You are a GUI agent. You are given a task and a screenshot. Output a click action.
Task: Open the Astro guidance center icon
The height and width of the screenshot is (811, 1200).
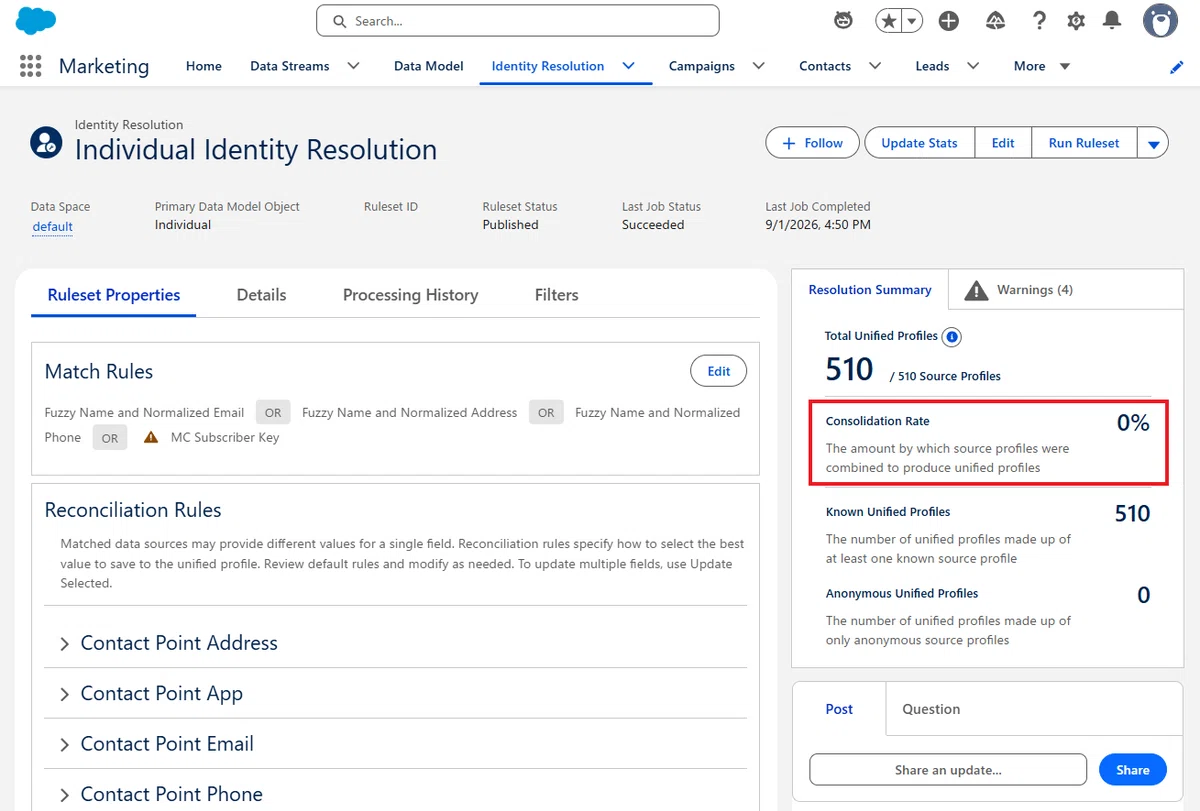click(843, 20)
